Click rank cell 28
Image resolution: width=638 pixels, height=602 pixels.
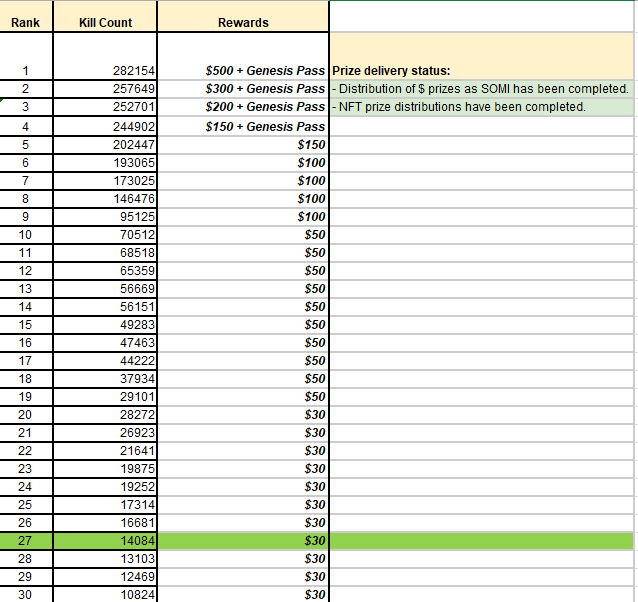click(25, 558)
